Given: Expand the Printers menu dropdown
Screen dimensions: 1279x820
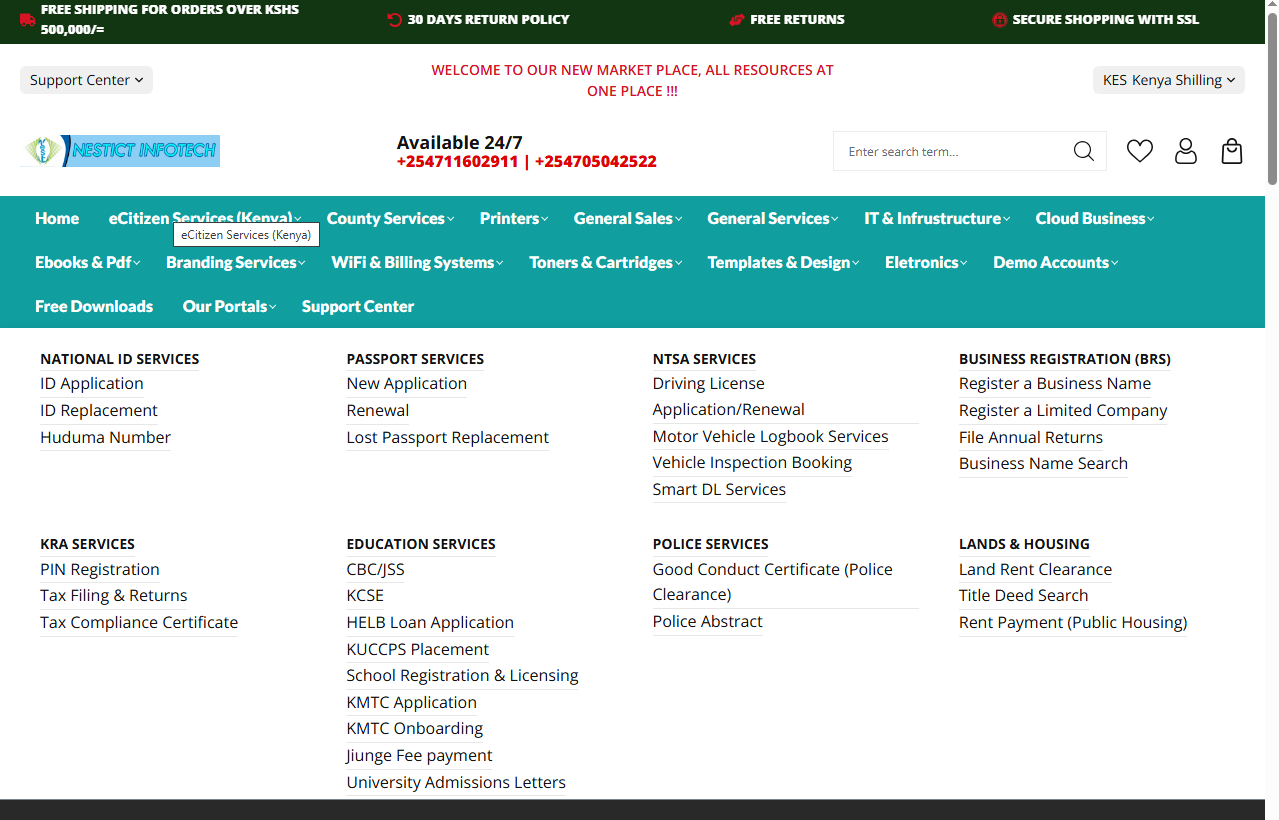Looking at the screenshot, I should [x=513, y=218].
